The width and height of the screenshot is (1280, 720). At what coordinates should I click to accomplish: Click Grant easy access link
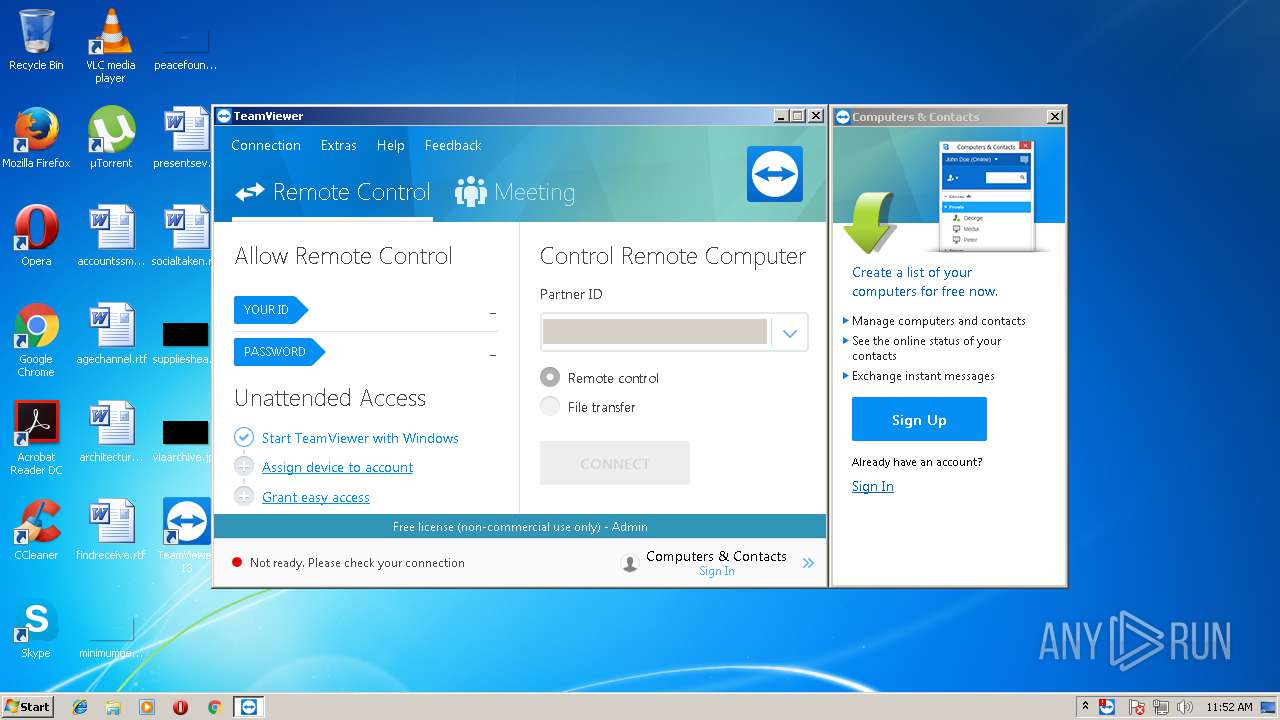coord(316,497)
